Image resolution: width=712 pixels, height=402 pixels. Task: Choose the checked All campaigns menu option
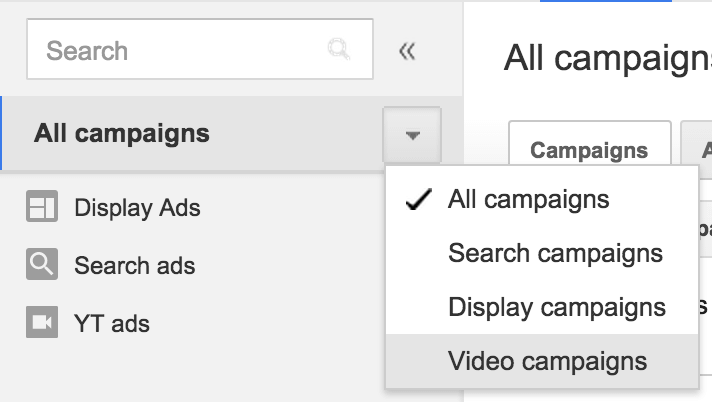[x=528, y=199]
